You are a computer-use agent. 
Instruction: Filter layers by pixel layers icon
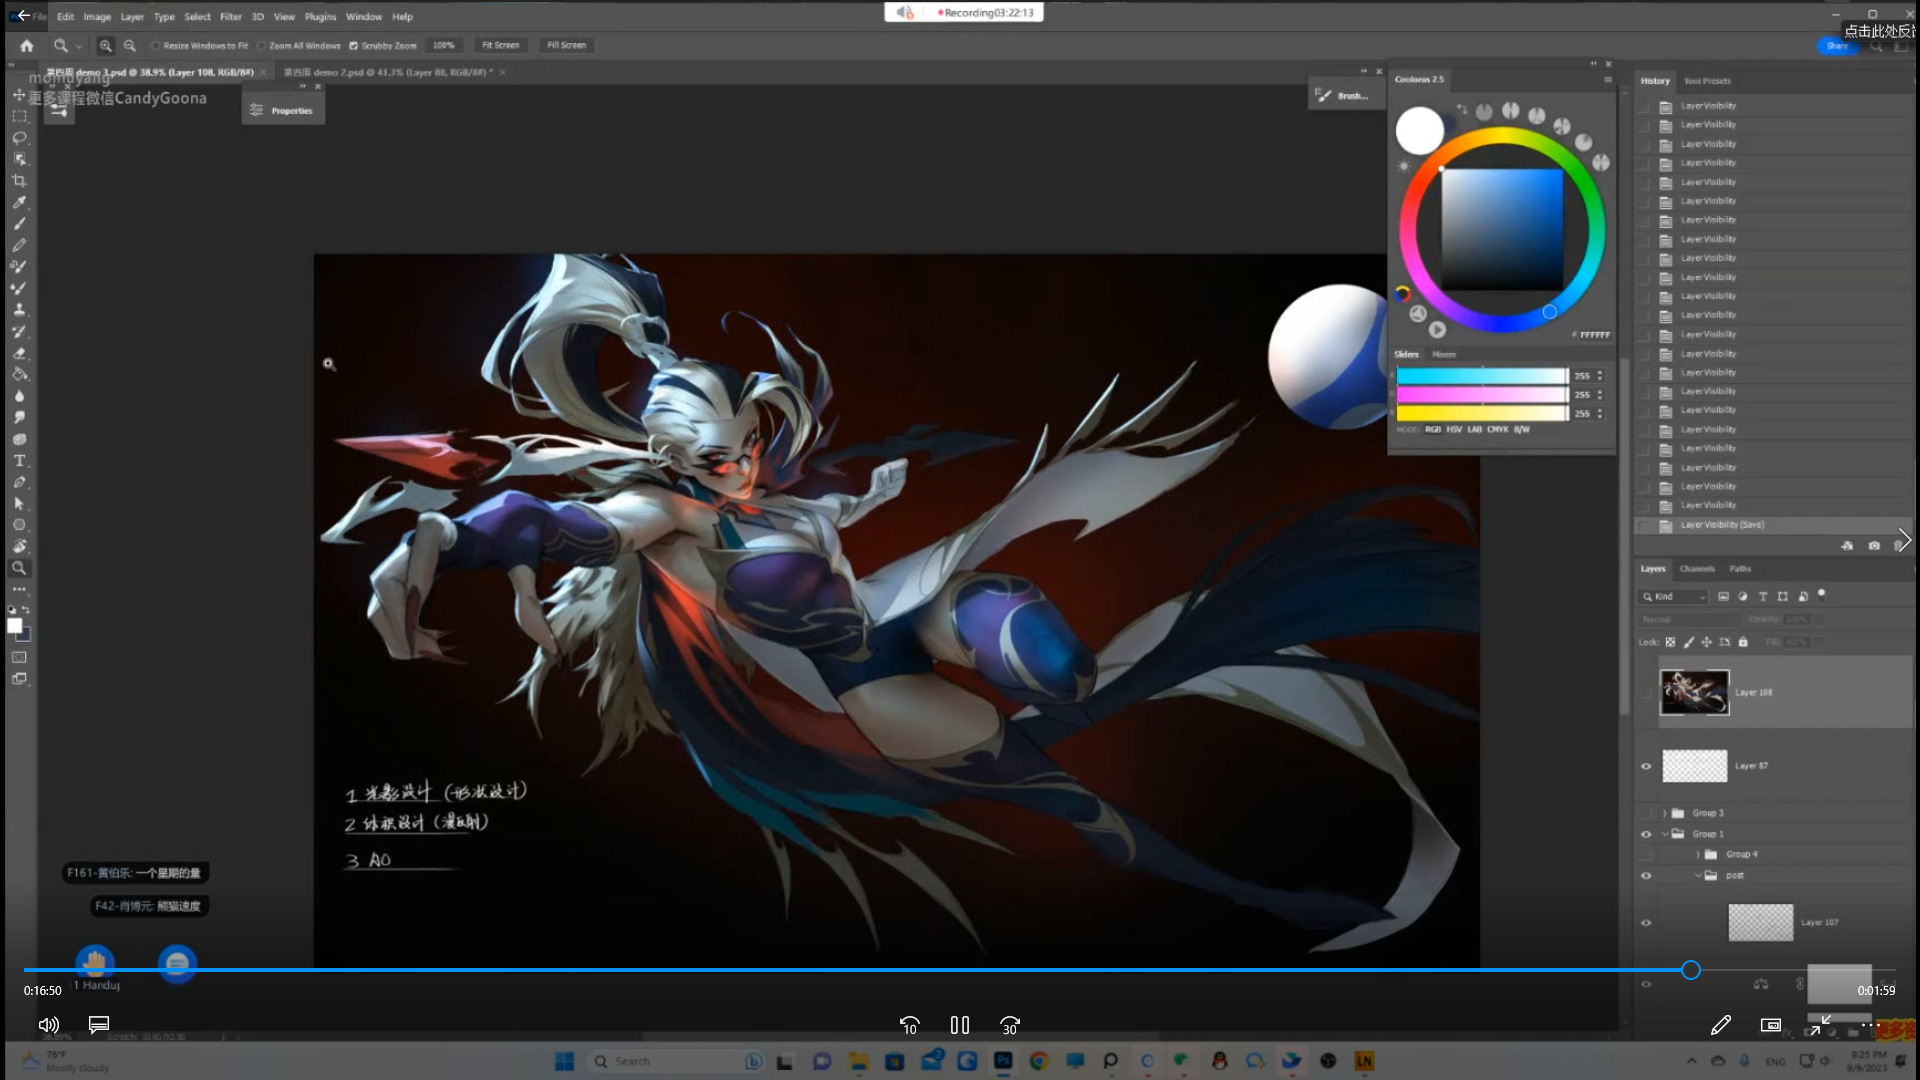[x=1723, y=596]
